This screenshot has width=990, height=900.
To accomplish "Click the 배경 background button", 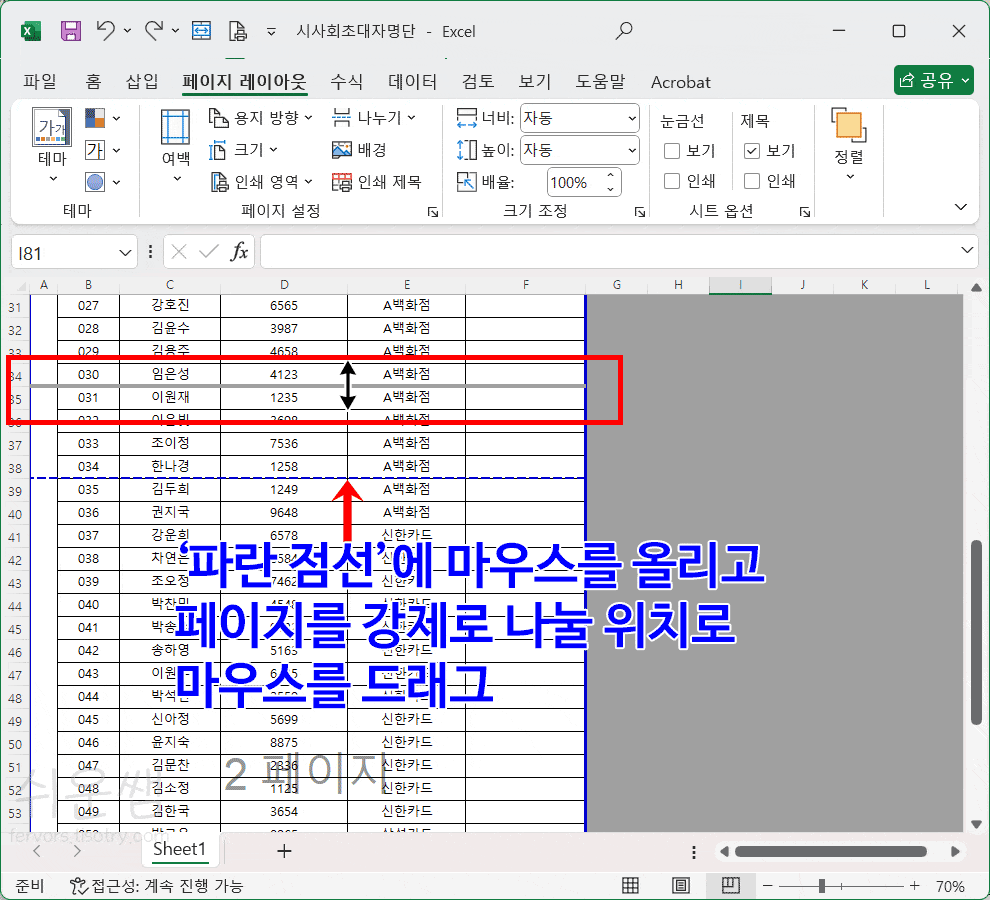I will tap(359, 150).
